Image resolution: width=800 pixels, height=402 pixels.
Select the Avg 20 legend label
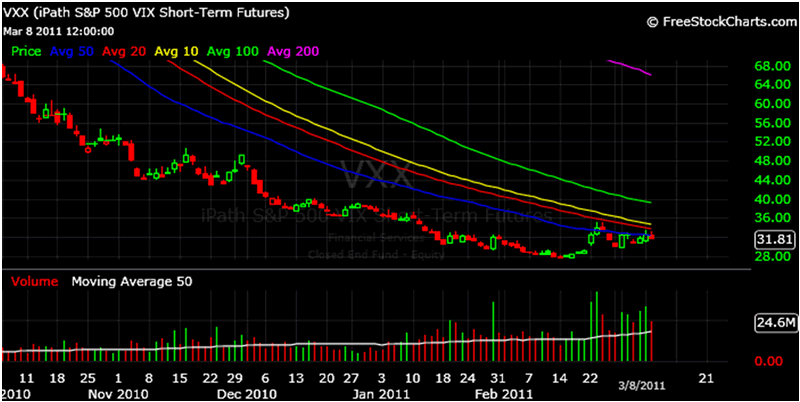pos(125,51)
